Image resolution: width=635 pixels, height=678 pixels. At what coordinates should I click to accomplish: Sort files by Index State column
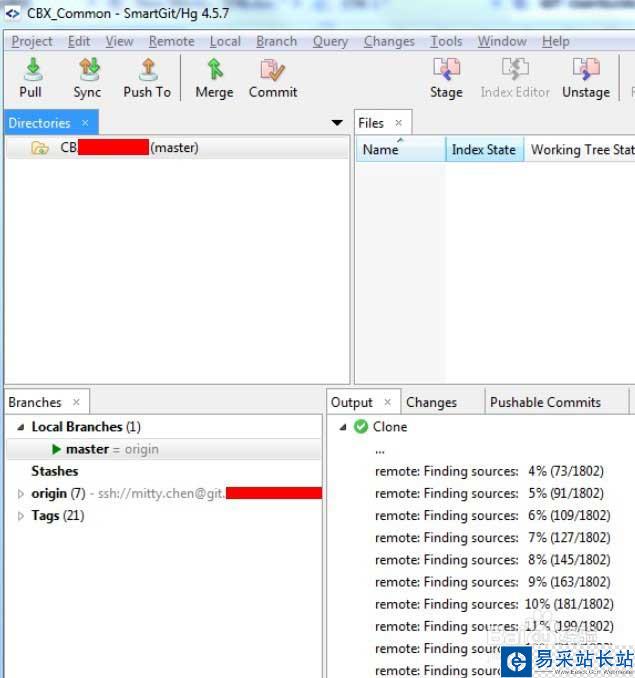(x=485, y=150)
